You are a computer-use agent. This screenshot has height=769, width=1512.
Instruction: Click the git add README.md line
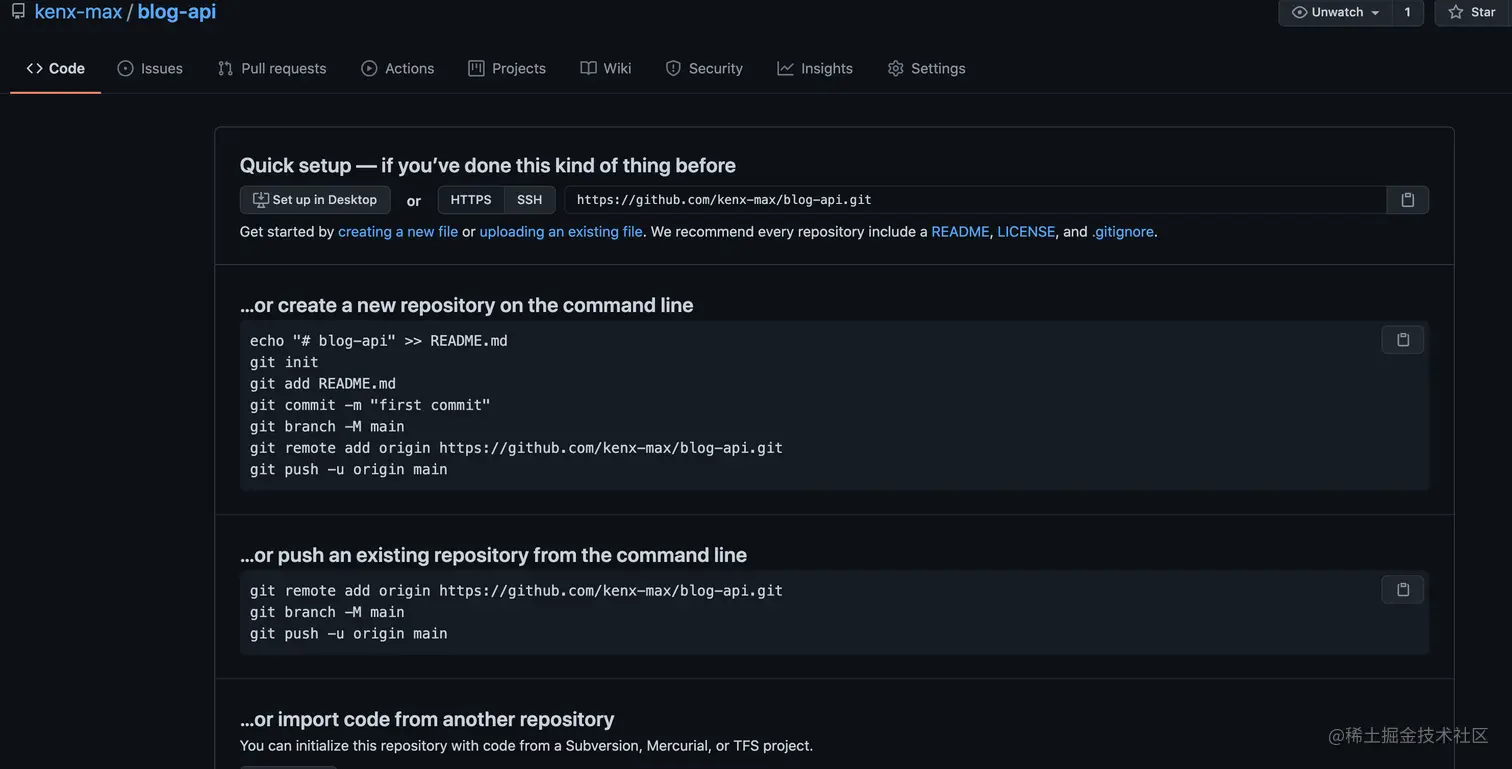pos(323,384)
